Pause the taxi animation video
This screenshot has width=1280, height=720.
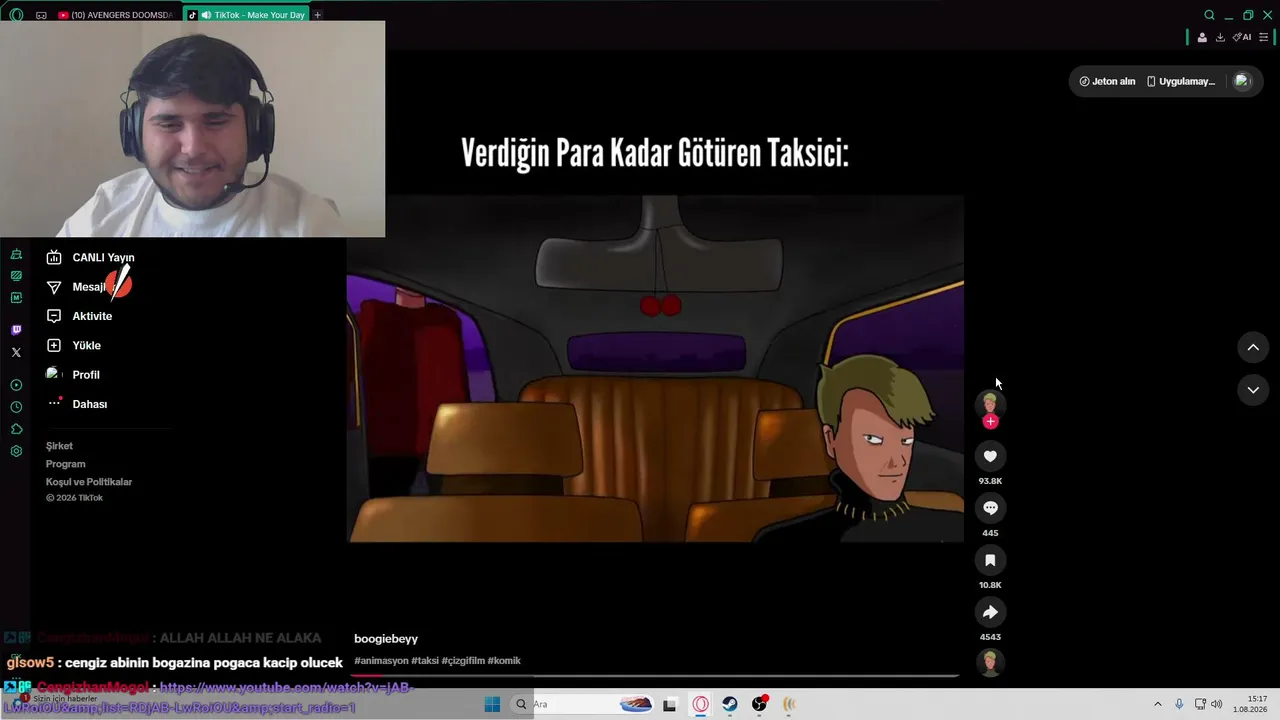(x=655, y=368)
